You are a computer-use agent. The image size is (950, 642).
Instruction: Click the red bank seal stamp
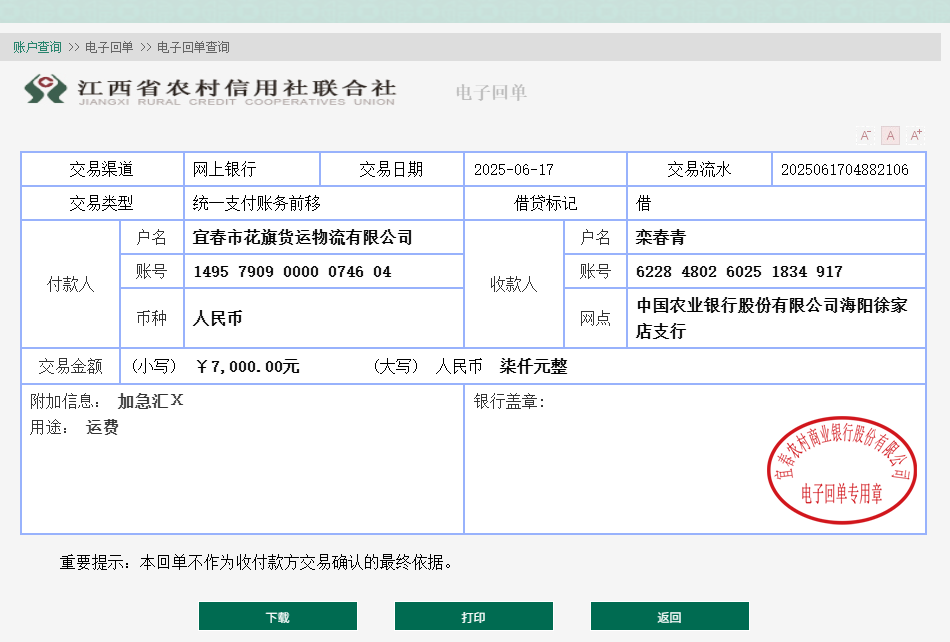point(842,469)
